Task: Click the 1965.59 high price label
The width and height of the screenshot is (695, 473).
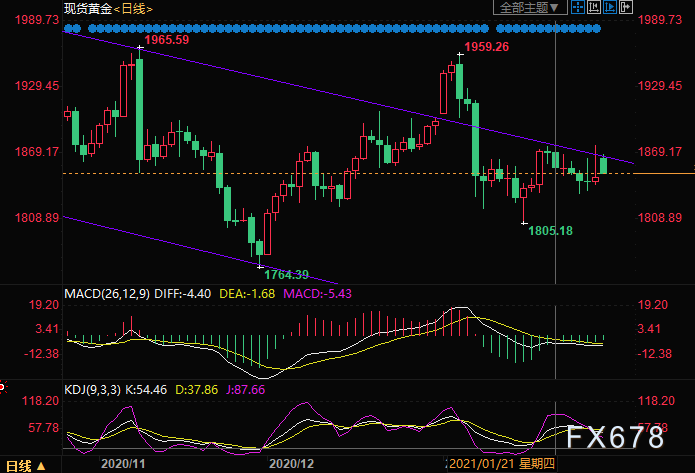Action: click(x=167, y=40)
